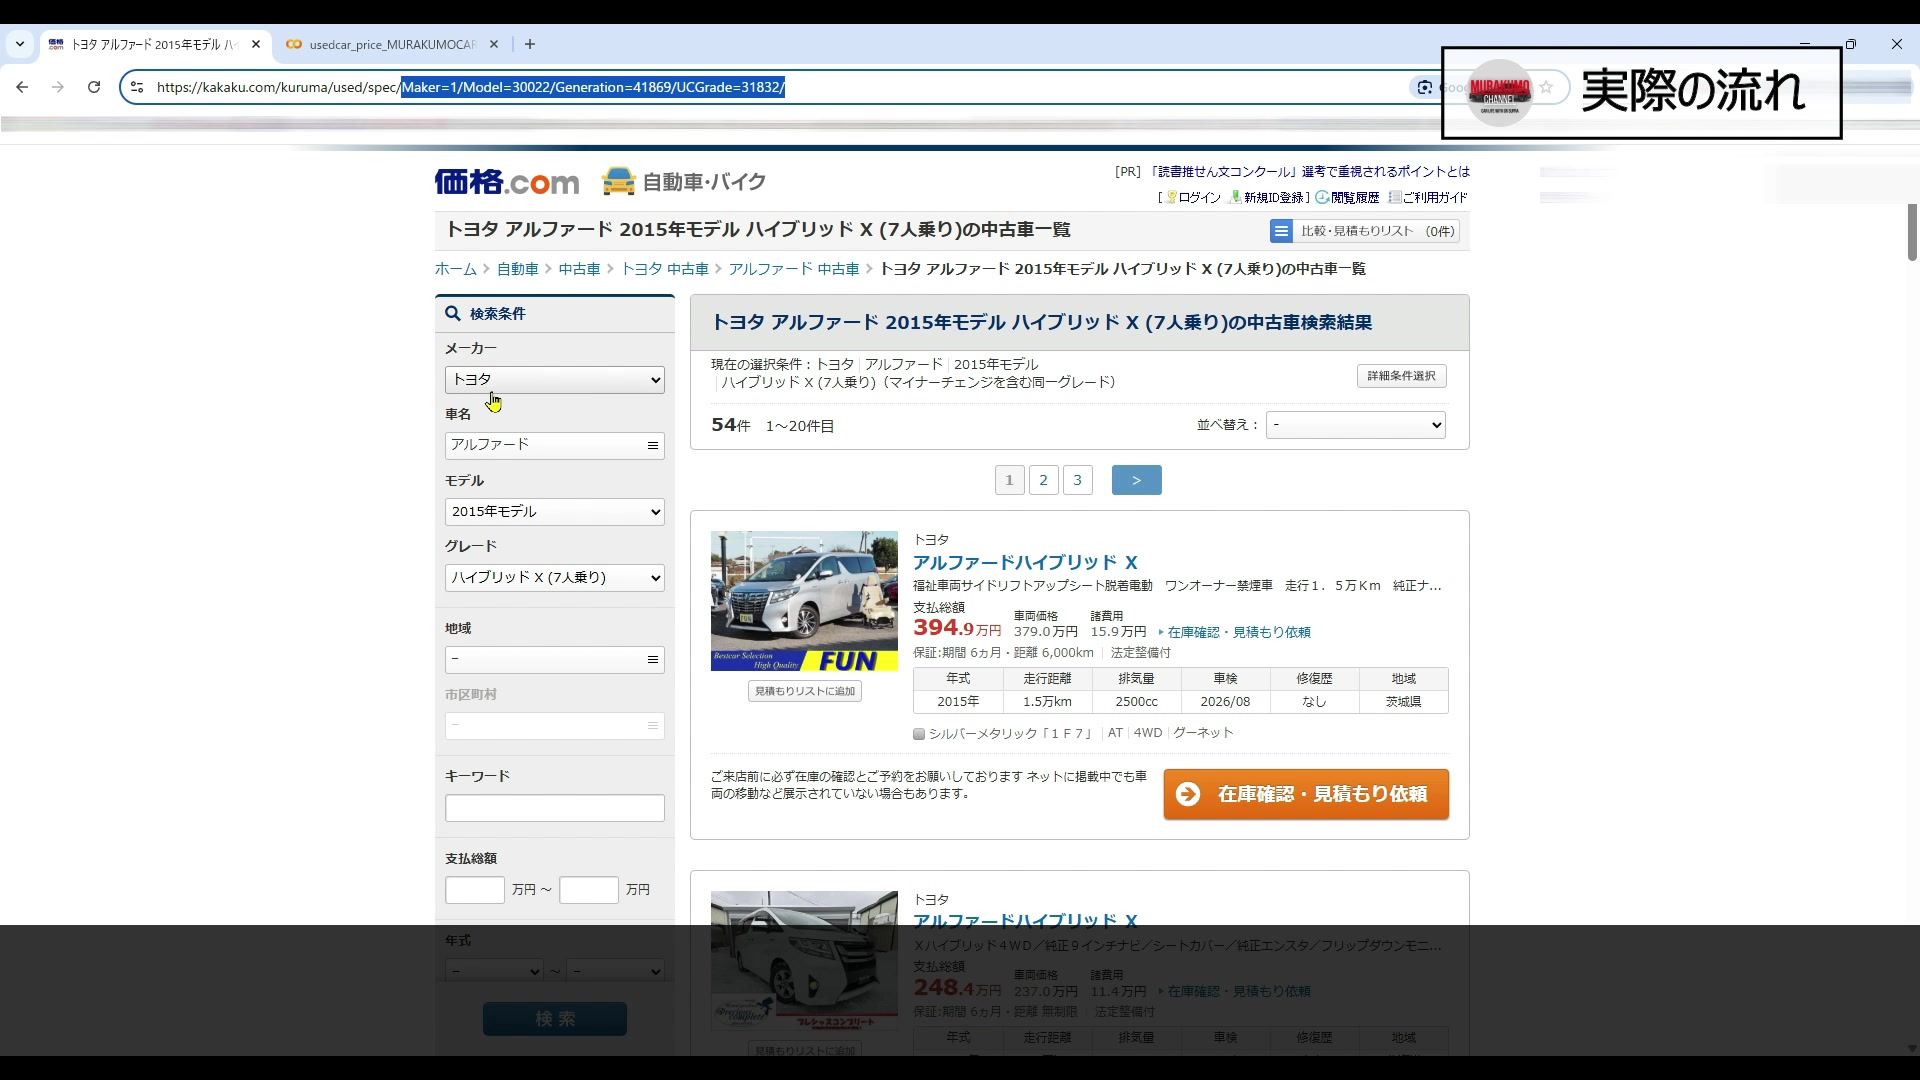This screenshot has height=1080, width=1920.
Task: Open the グレード dropdown ハイブリッド X (7人乗り)
Action: tap(555, 578)
